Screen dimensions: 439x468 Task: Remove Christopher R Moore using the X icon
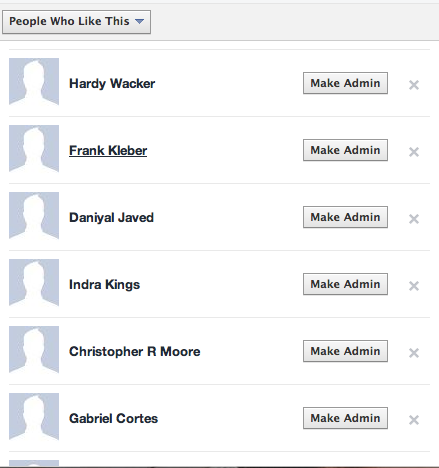point(414,353)
